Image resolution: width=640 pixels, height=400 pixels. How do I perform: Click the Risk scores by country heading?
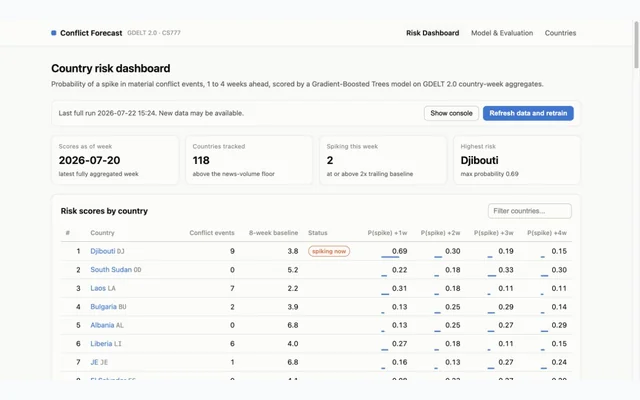(x=104, y=211)
